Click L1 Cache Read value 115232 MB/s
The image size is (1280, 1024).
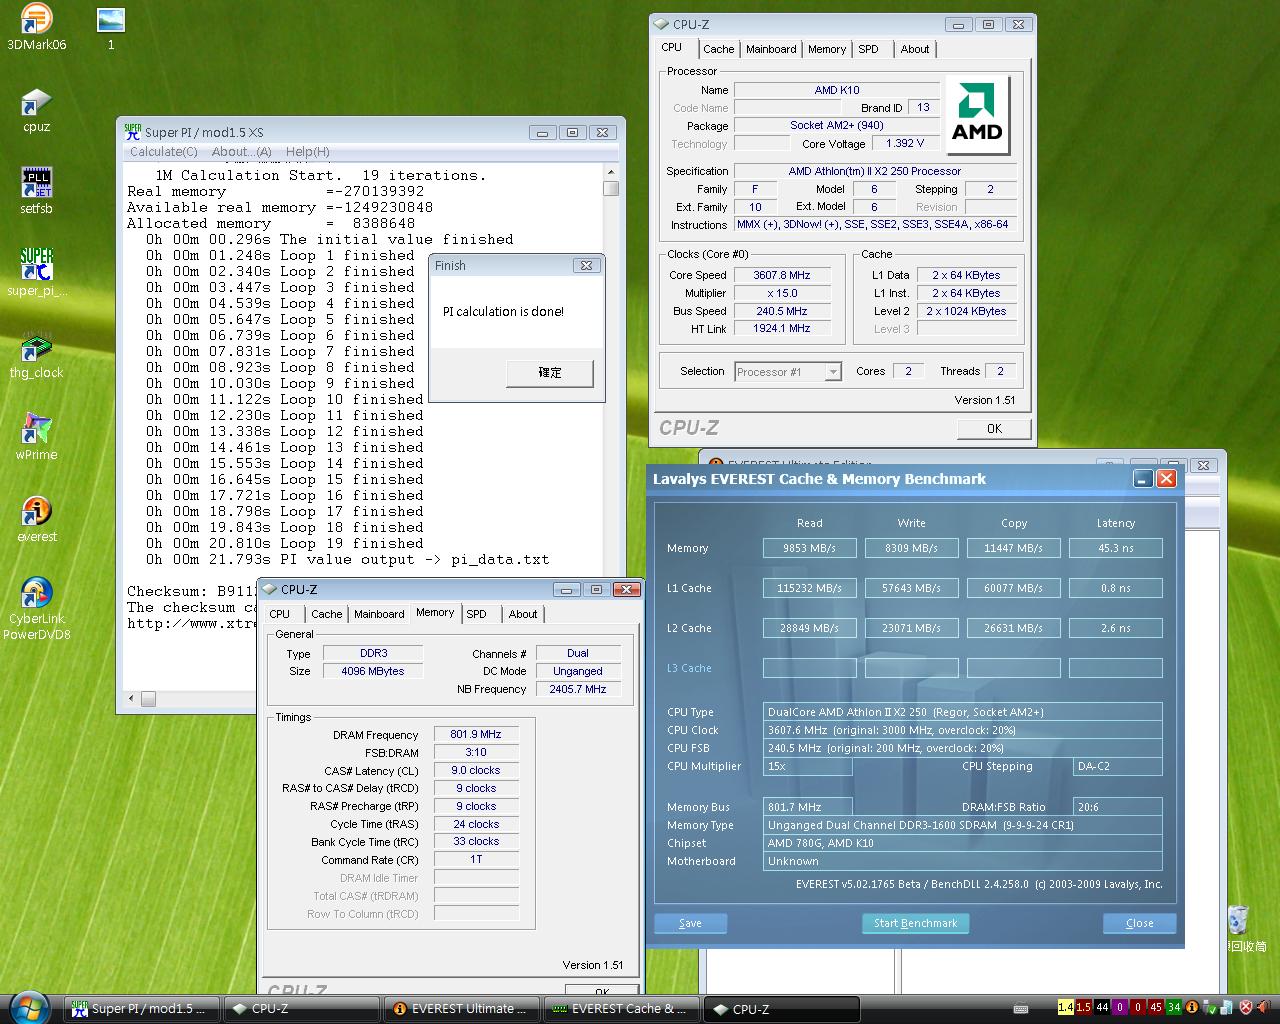pyautogui.click(x=809, y=588)
